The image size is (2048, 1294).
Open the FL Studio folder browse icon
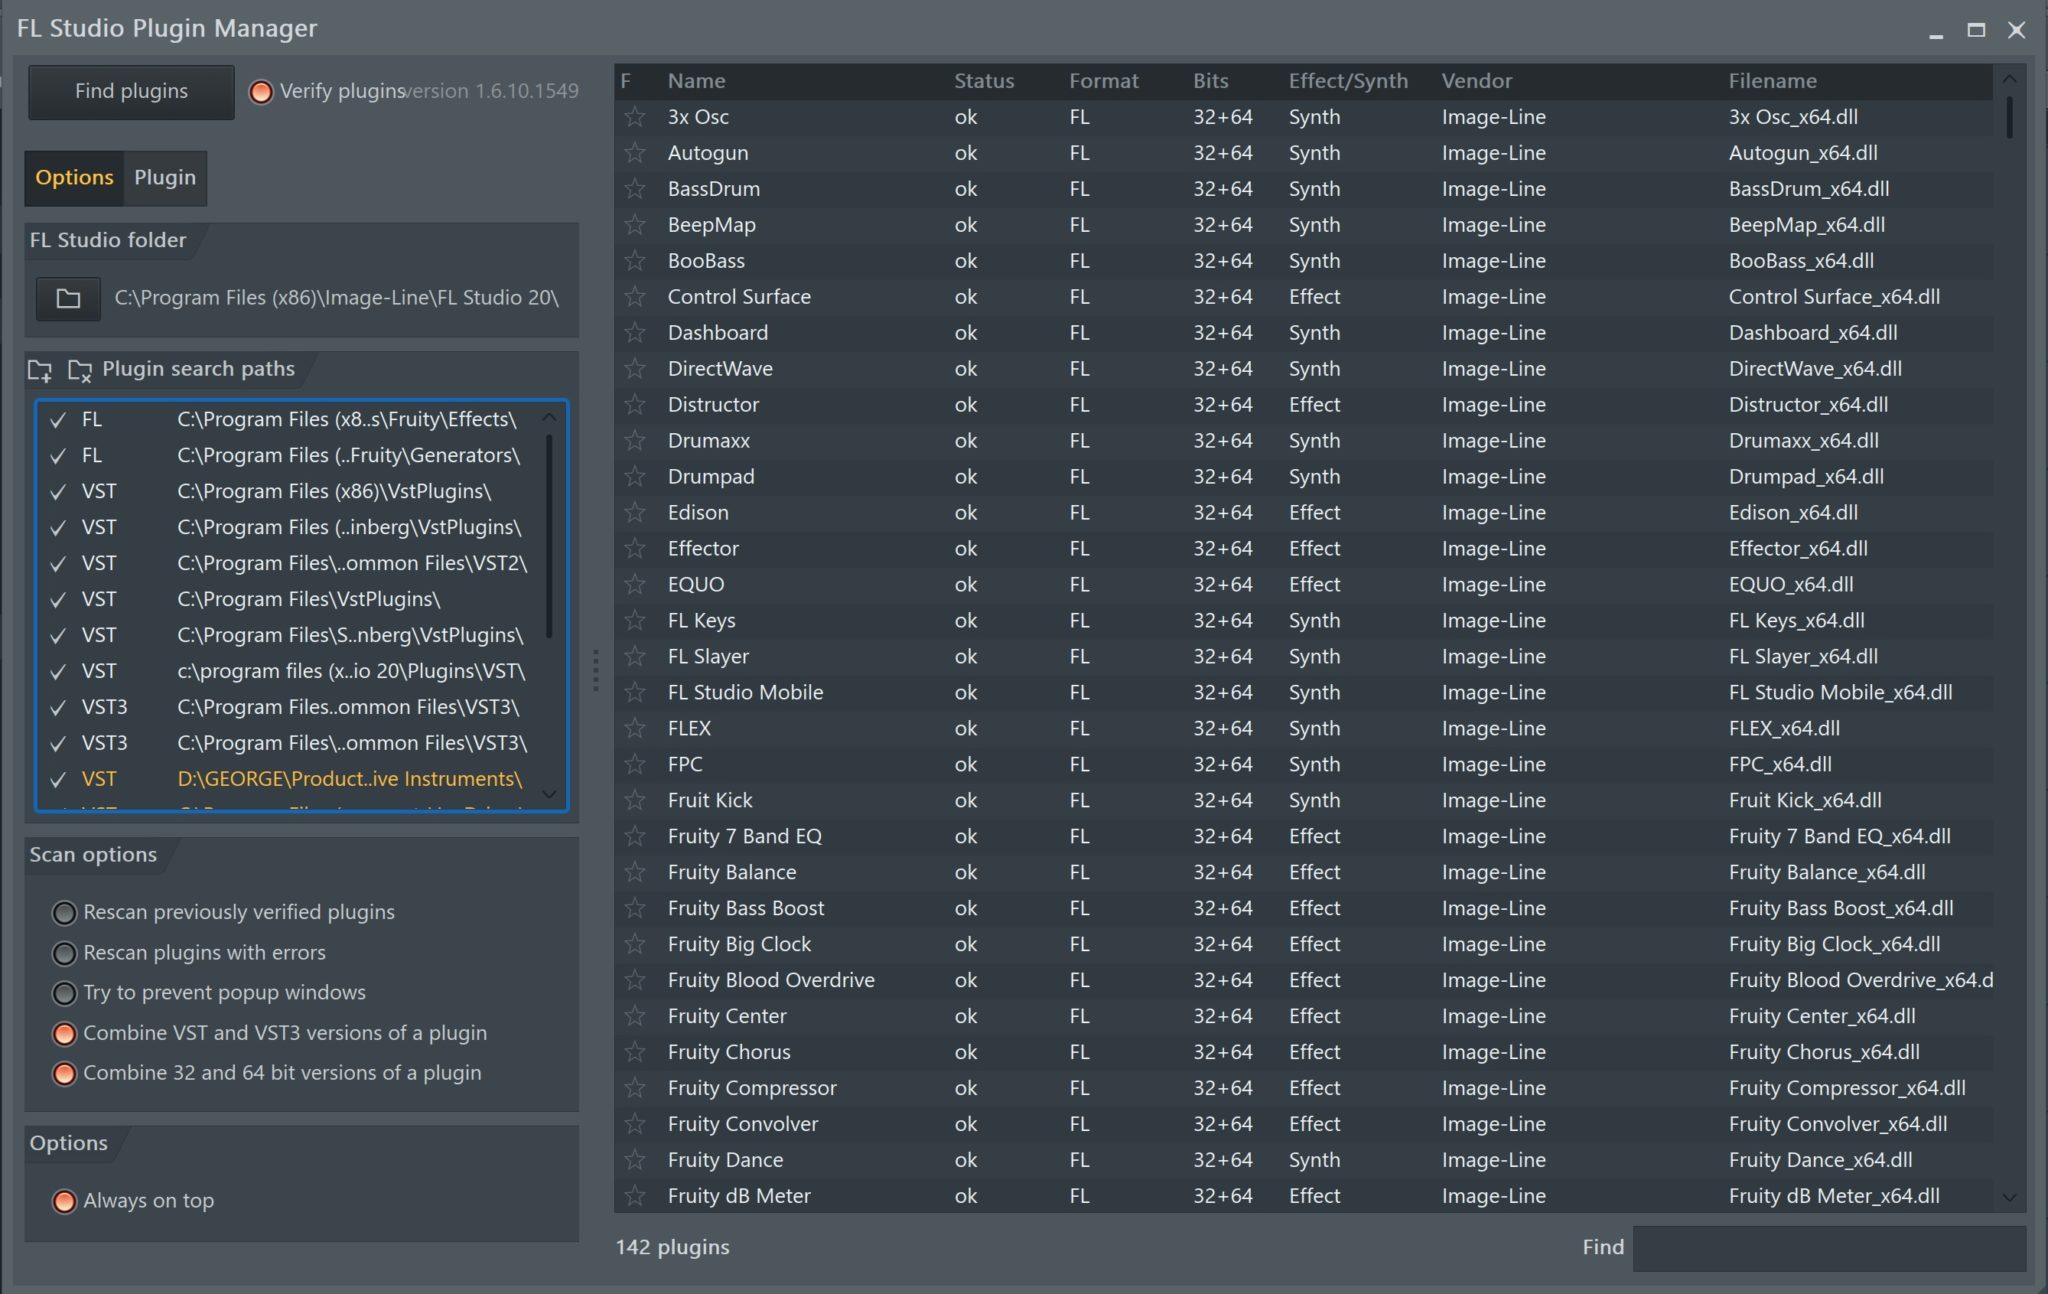pos(68,298)
